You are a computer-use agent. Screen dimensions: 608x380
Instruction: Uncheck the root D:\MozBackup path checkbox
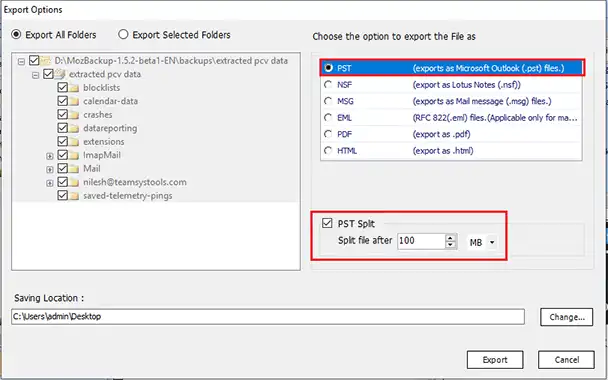click(34, 60)
